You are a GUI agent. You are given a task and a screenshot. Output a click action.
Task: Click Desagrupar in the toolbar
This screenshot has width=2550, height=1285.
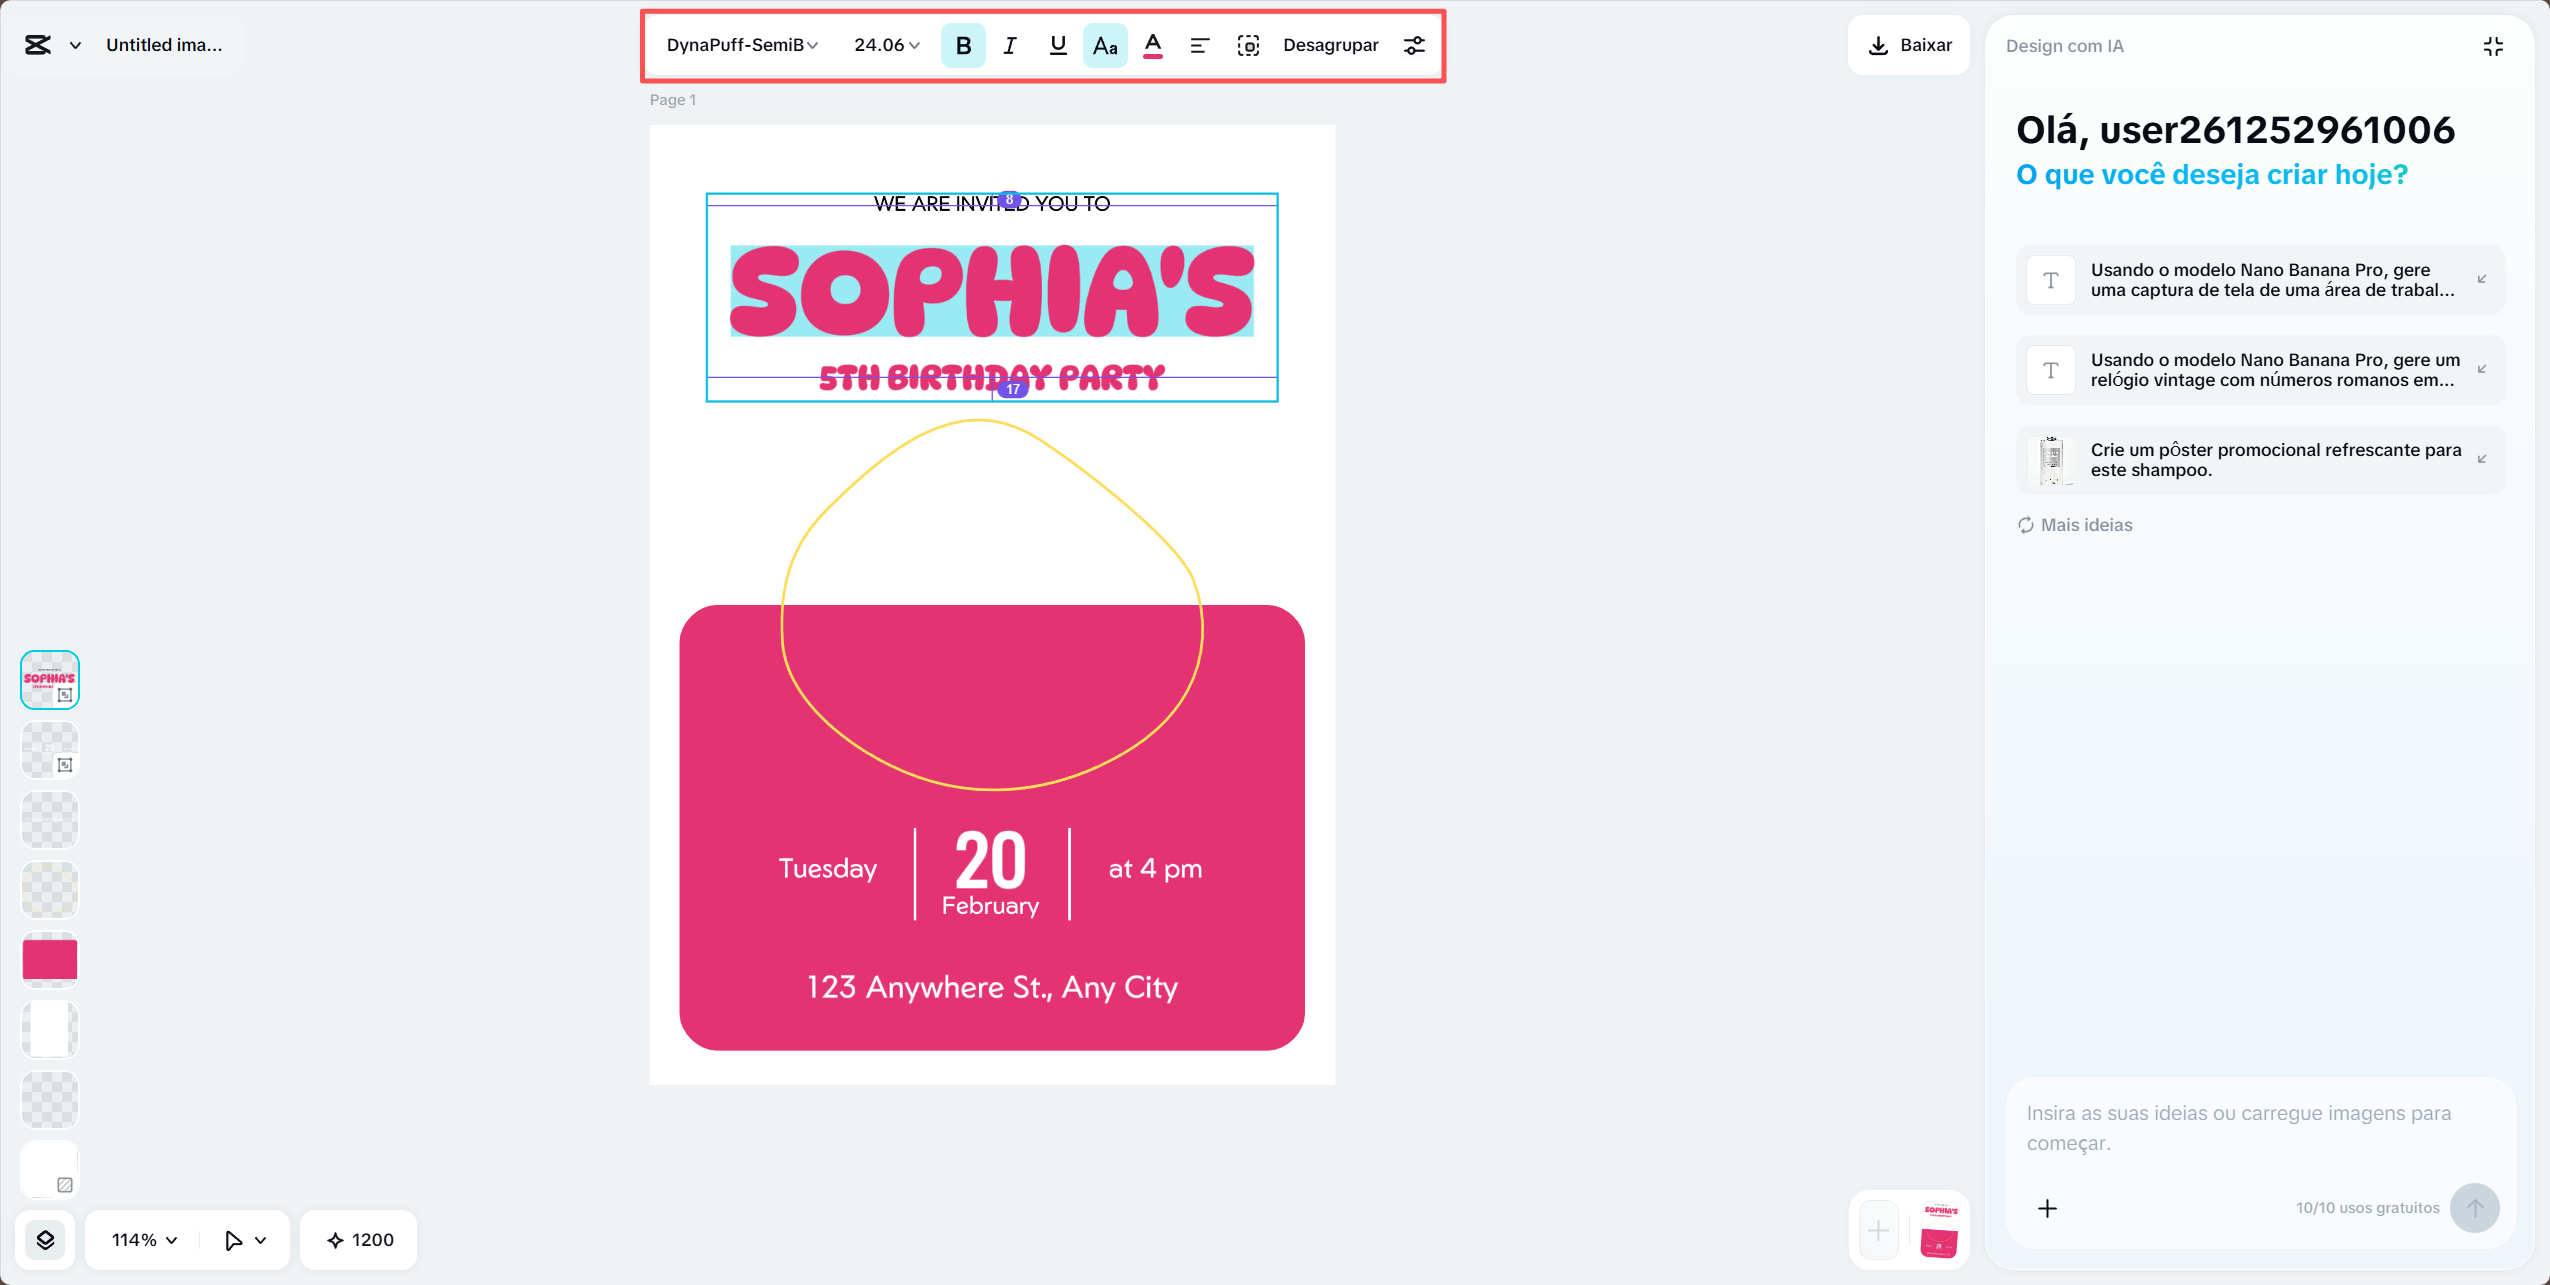(x=1330, y=46)
